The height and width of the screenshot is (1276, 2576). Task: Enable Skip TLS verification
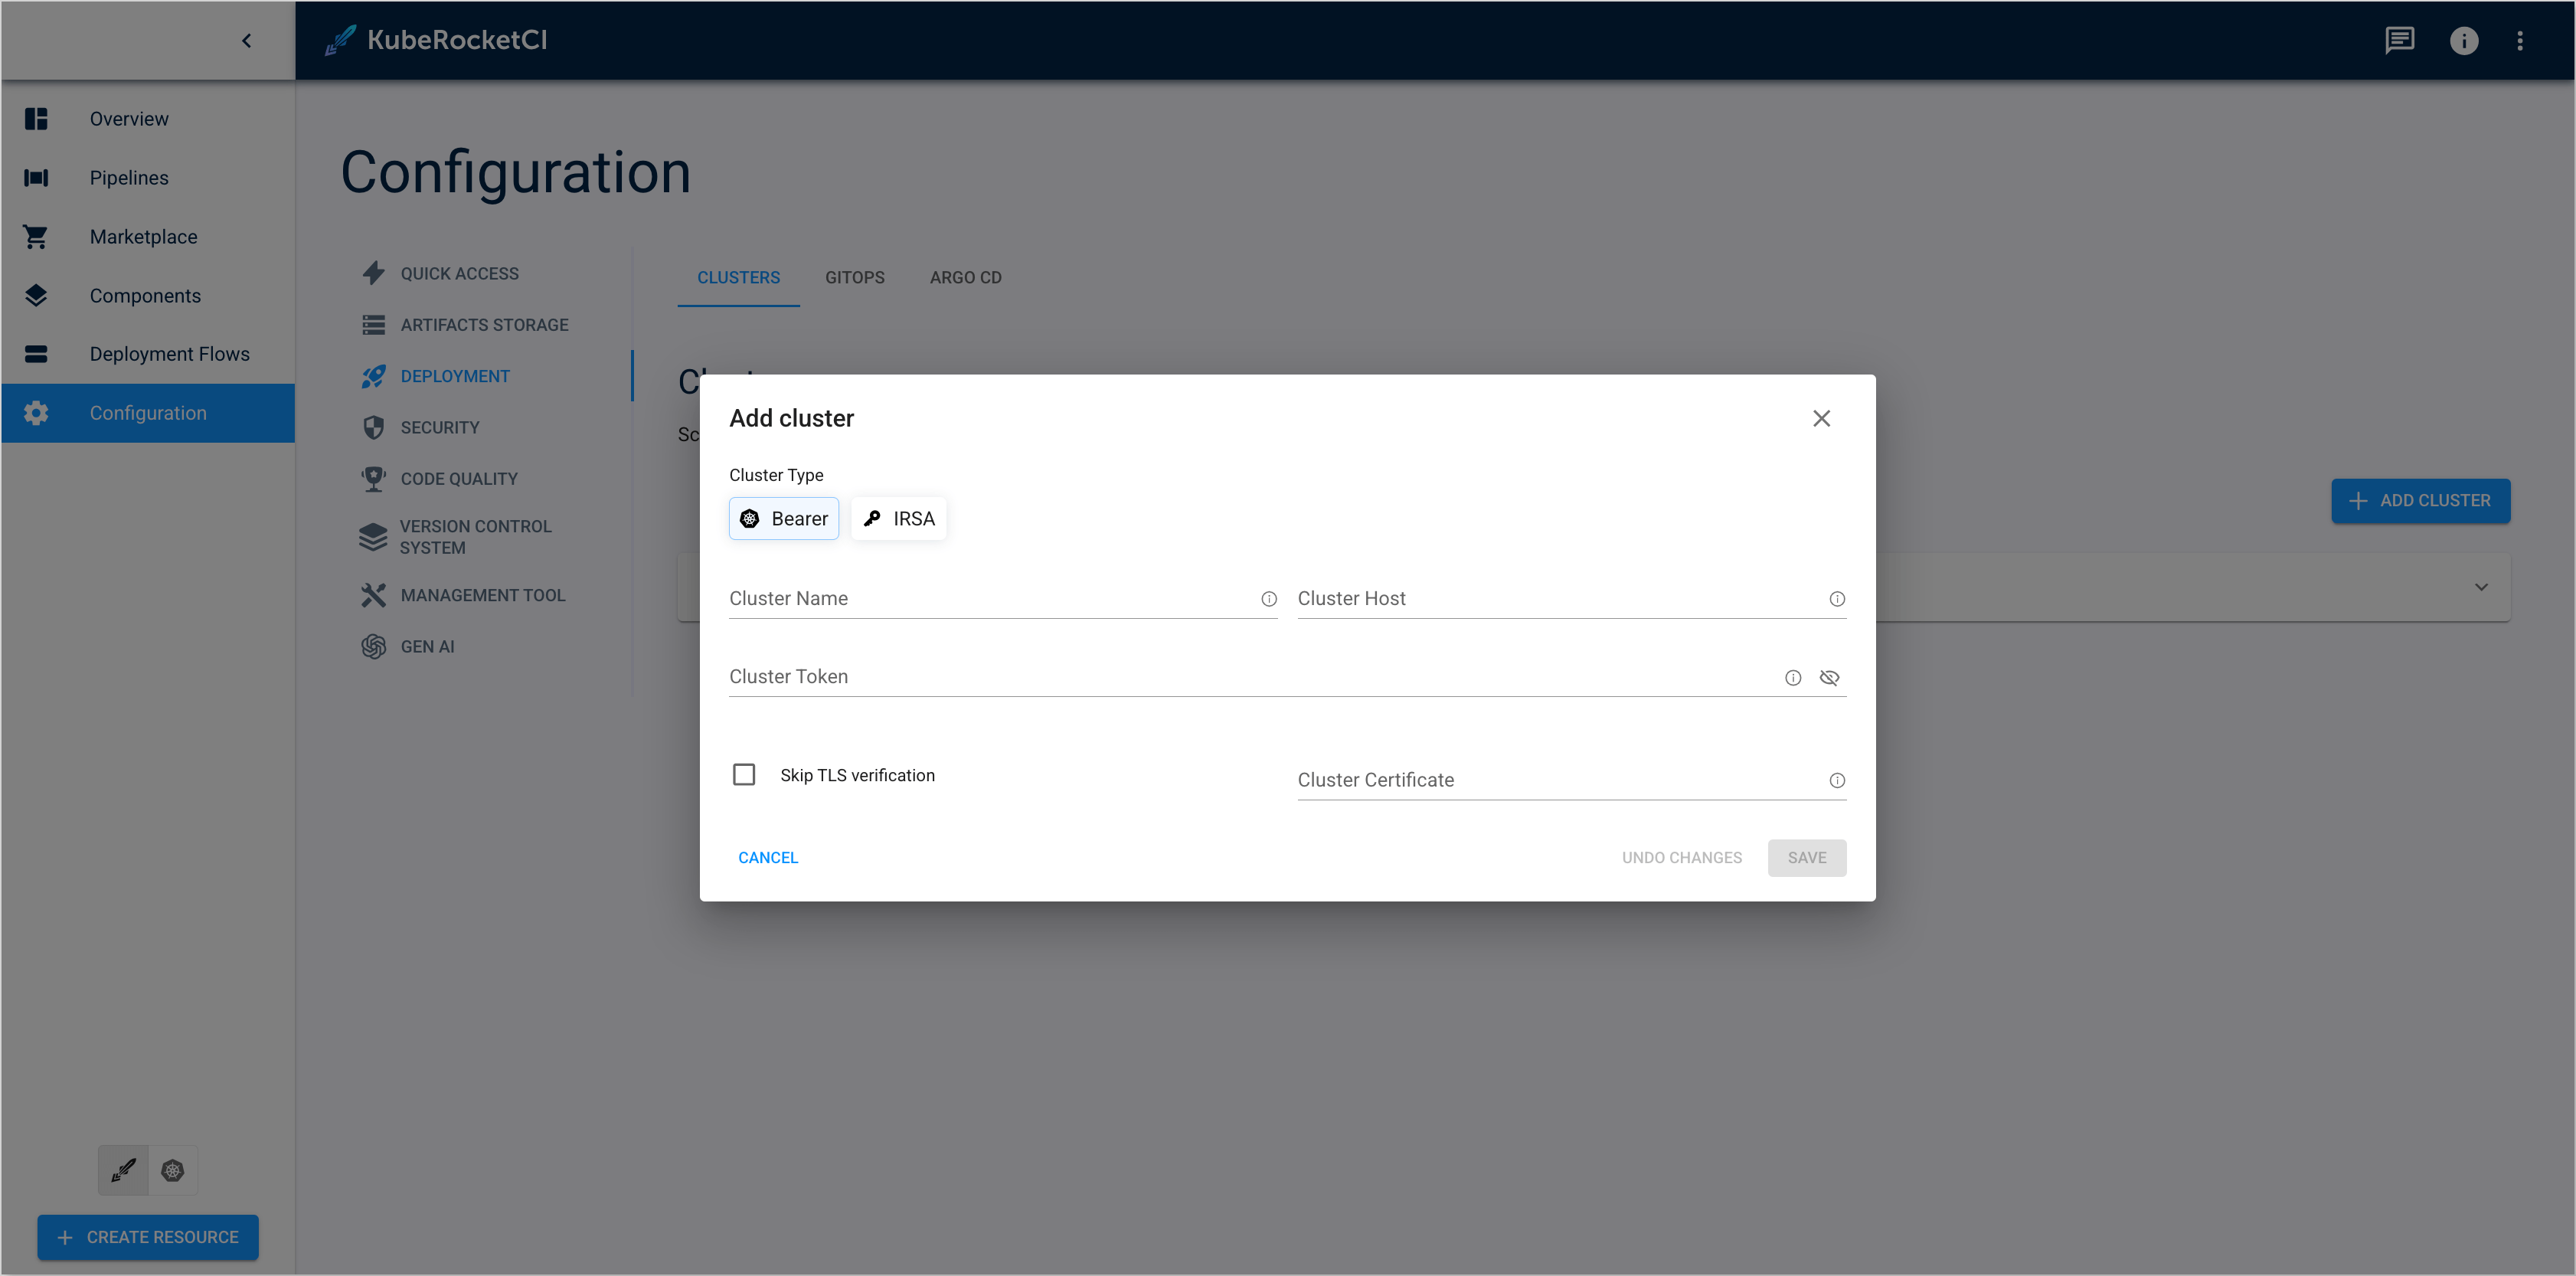point(744,774)
